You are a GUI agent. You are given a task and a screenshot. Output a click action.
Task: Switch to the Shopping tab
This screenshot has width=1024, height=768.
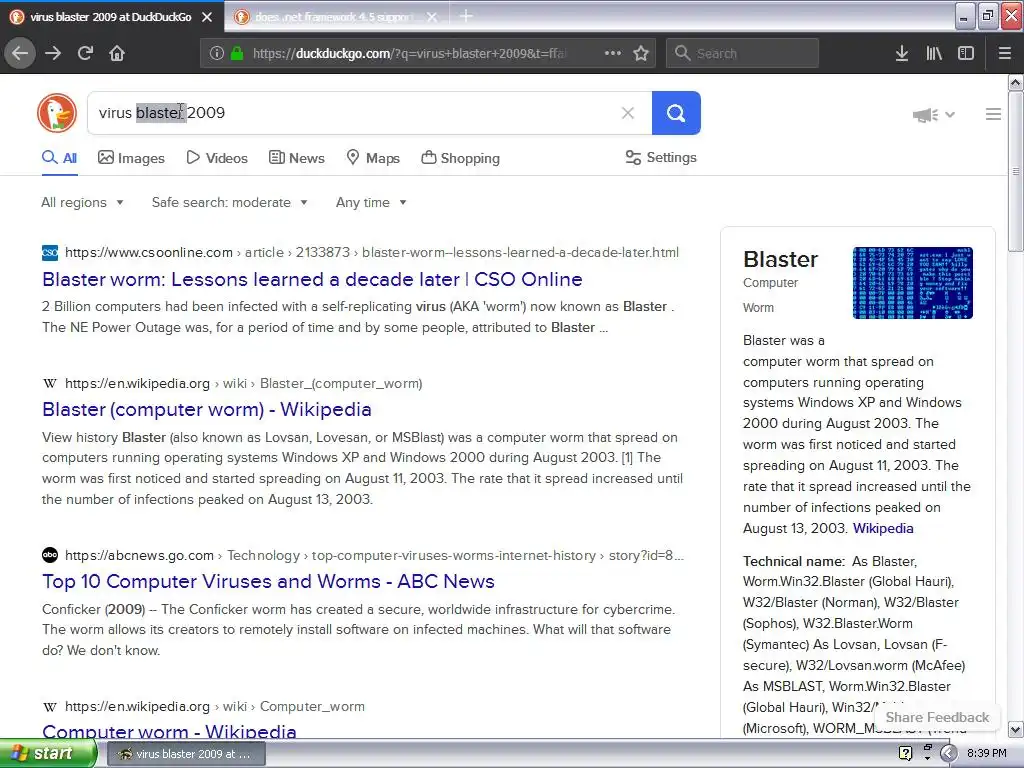pos(460,158)
